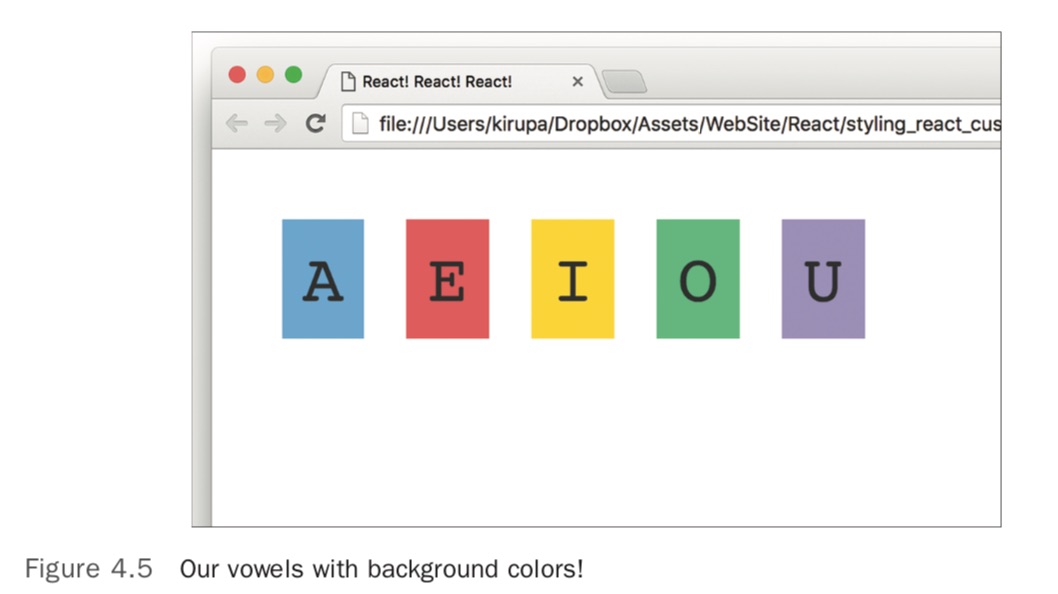Click the yellow I vowel card
Viewport: 1058px width, 594px height.
point(572,279)
